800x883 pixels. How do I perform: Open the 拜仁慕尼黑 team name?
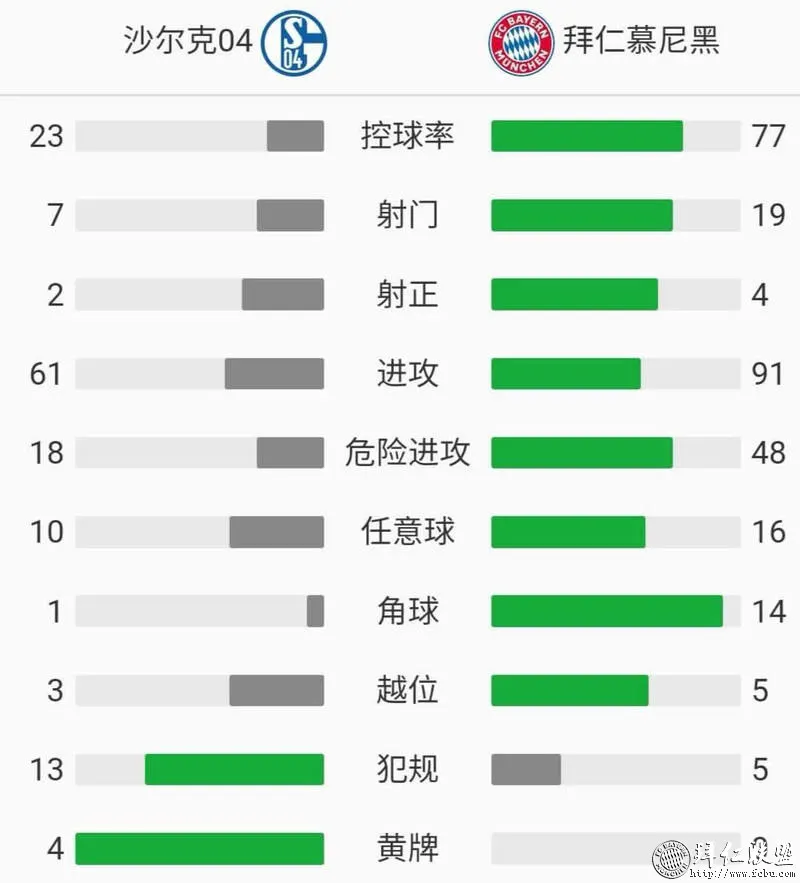(x=641, y=40)
